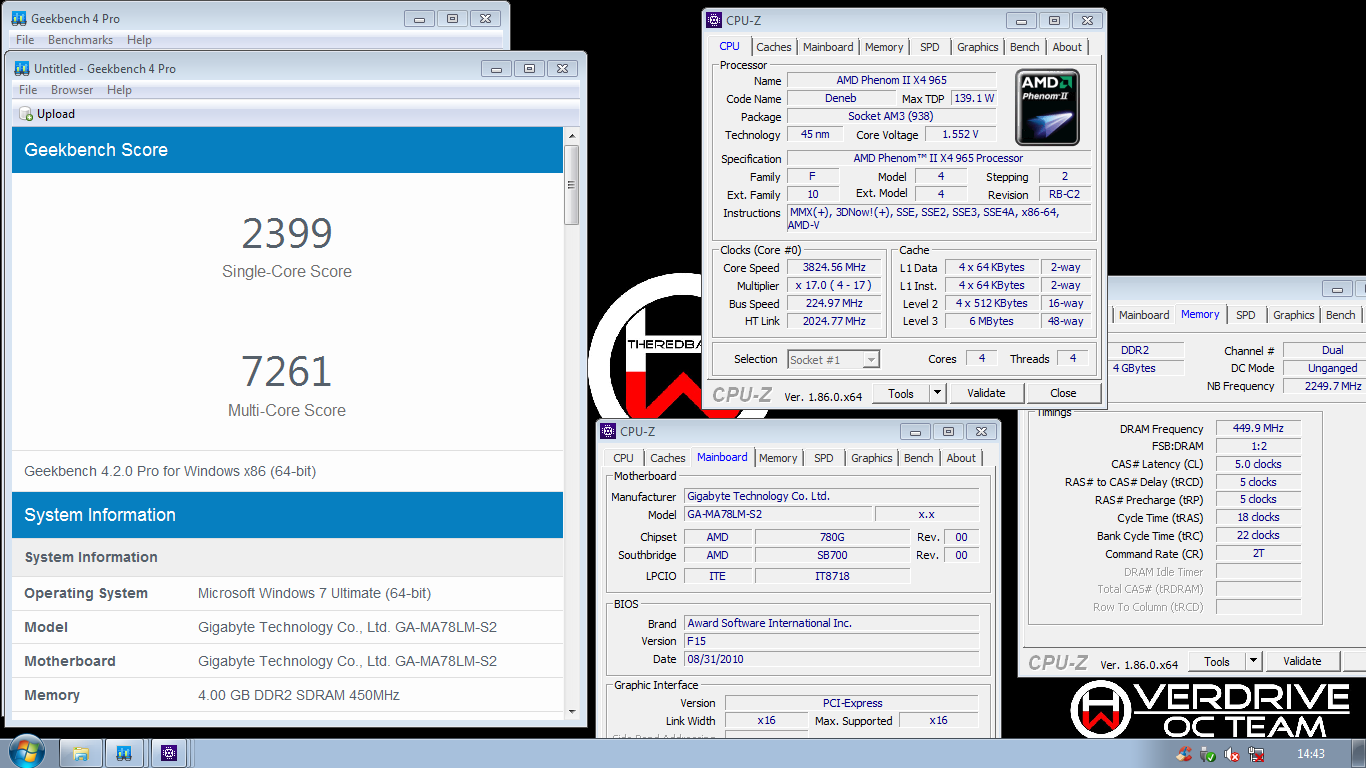Click the disconnected network tray icon
The height and width of the screenshot is (768, 1366).
tap(1256, 754)
